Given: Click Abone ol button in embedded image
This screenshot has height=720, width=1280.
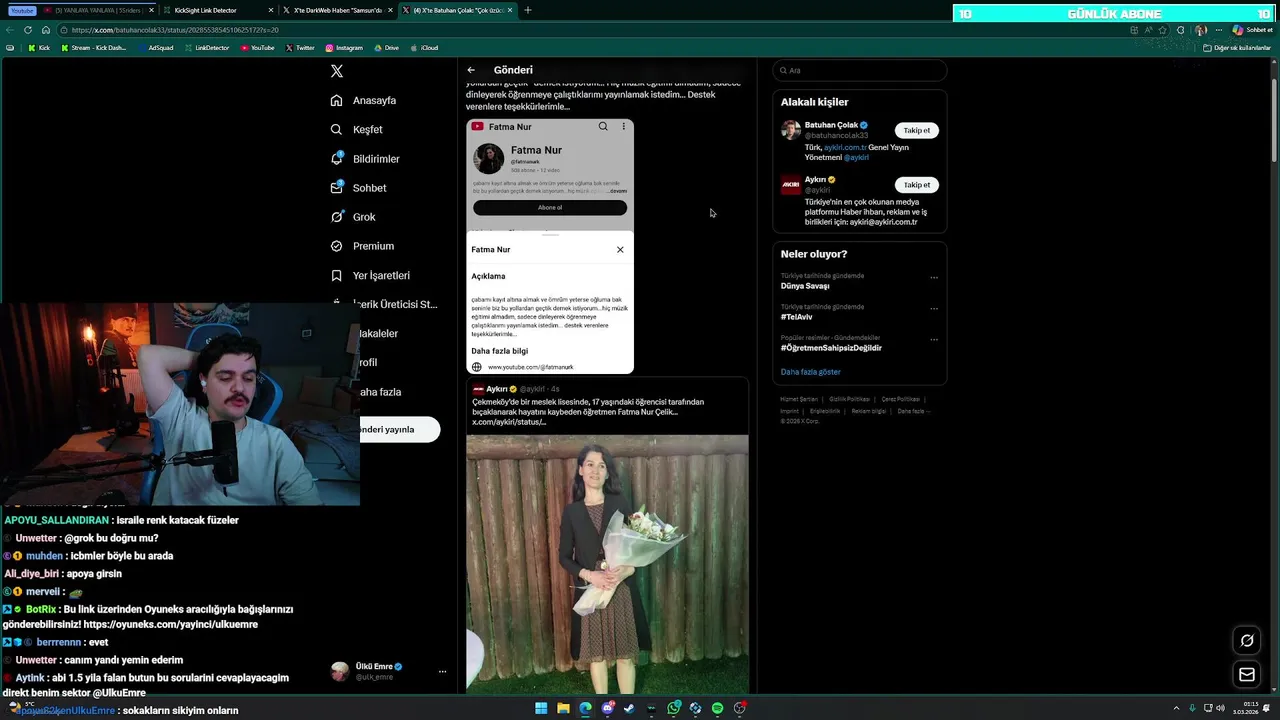Looking at the screenshot, I should click(x=550, y=207).
